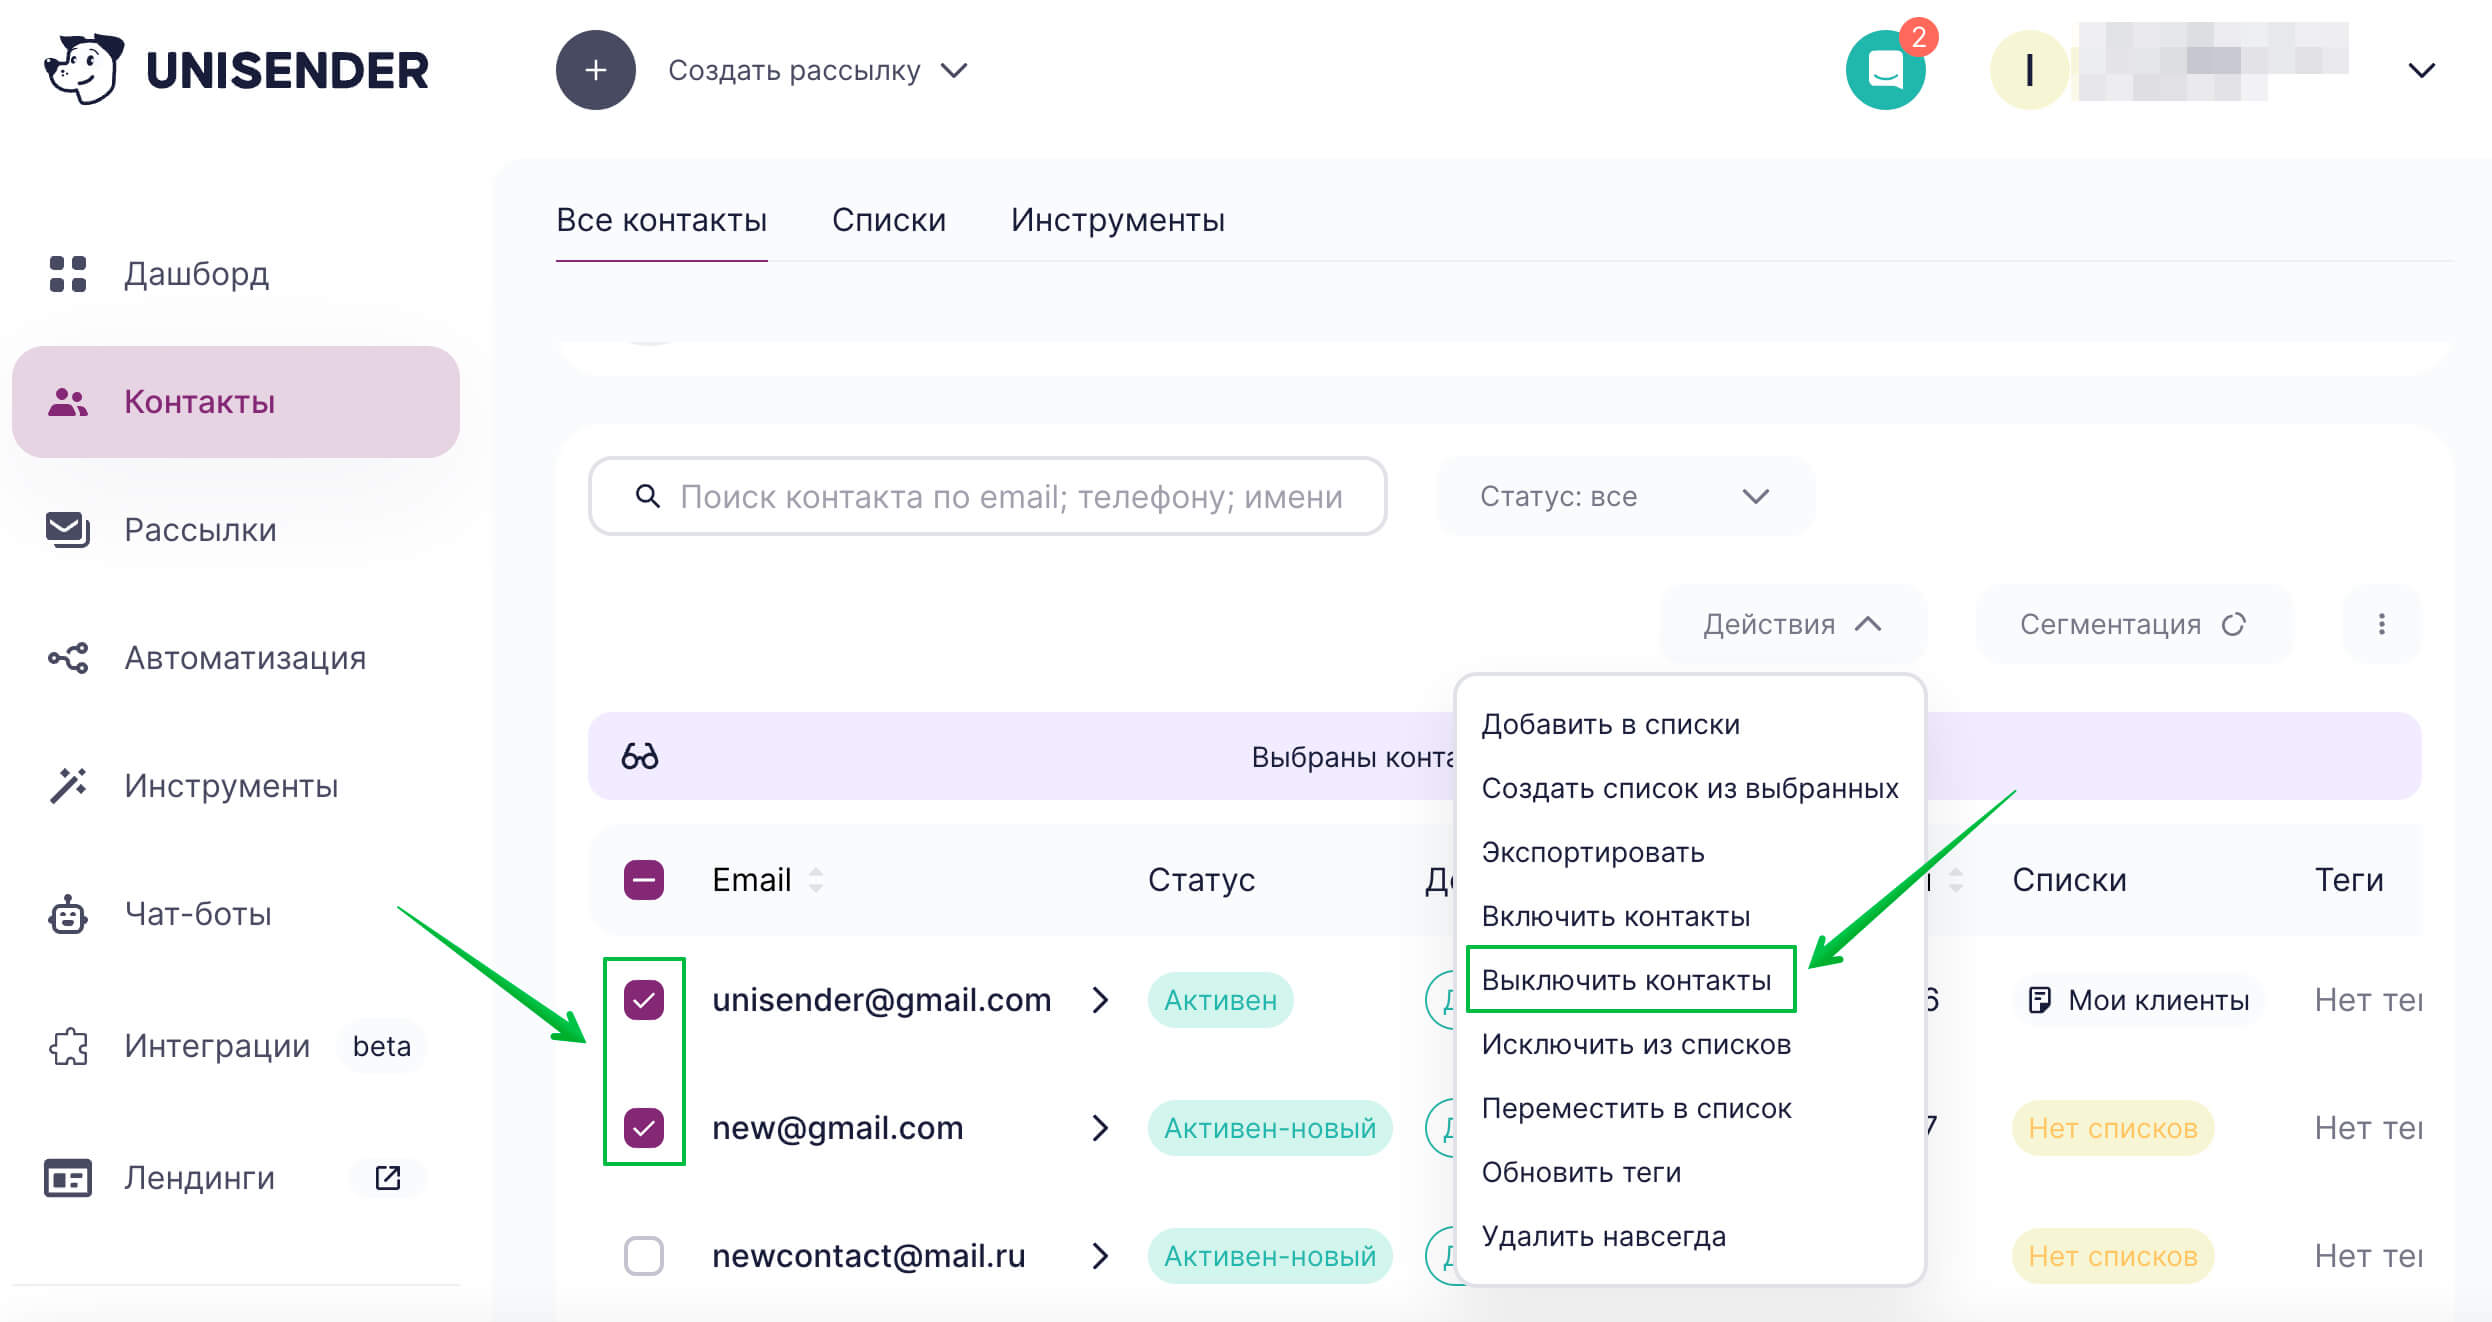
Task: Click the 'Сегментация' button
Action: click(x=2132, y=625)
